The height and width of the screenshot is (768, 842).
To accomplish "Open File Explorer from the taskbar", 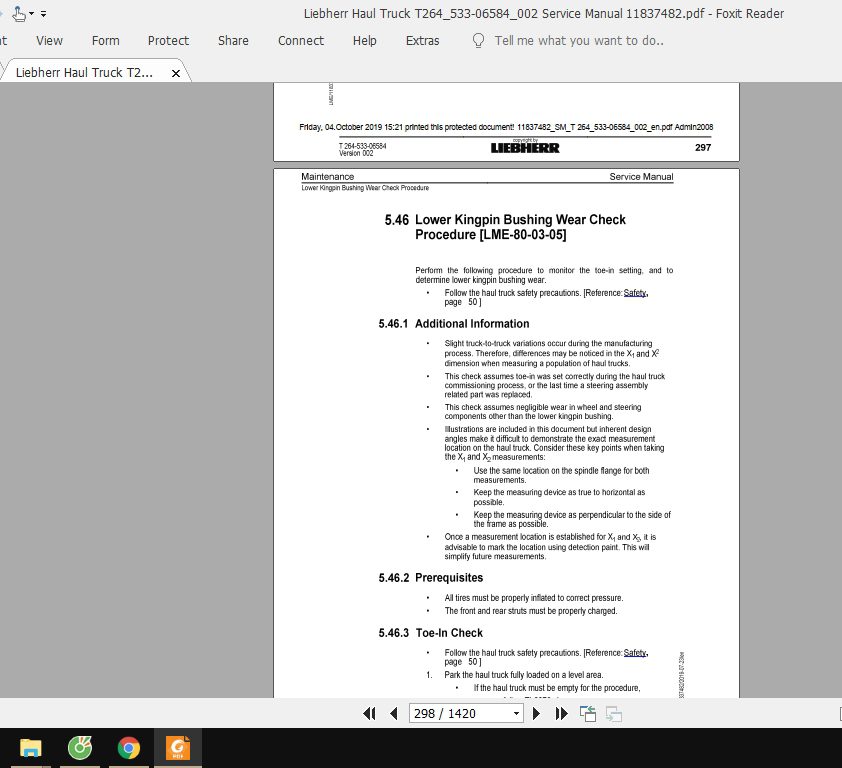I will (30, 747).
